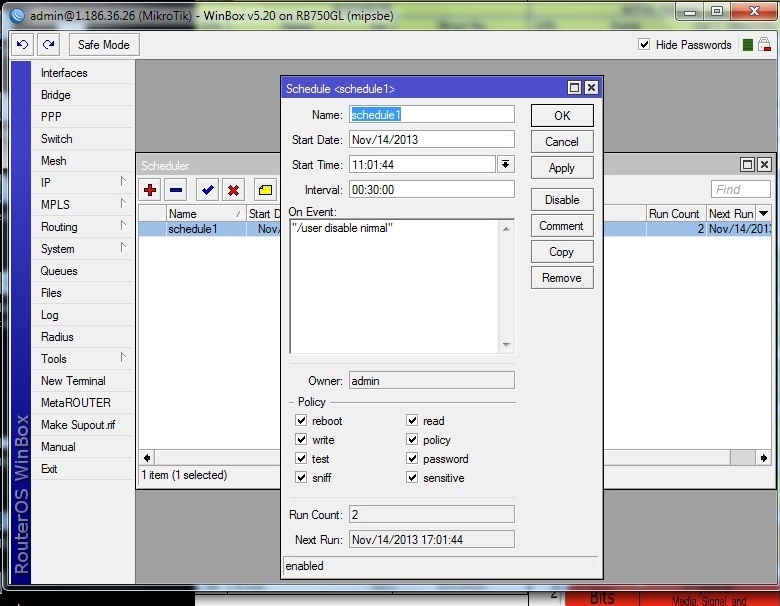Uncheck the Hide Passwords checkbox
780x606 pixels.
(644, 44)
